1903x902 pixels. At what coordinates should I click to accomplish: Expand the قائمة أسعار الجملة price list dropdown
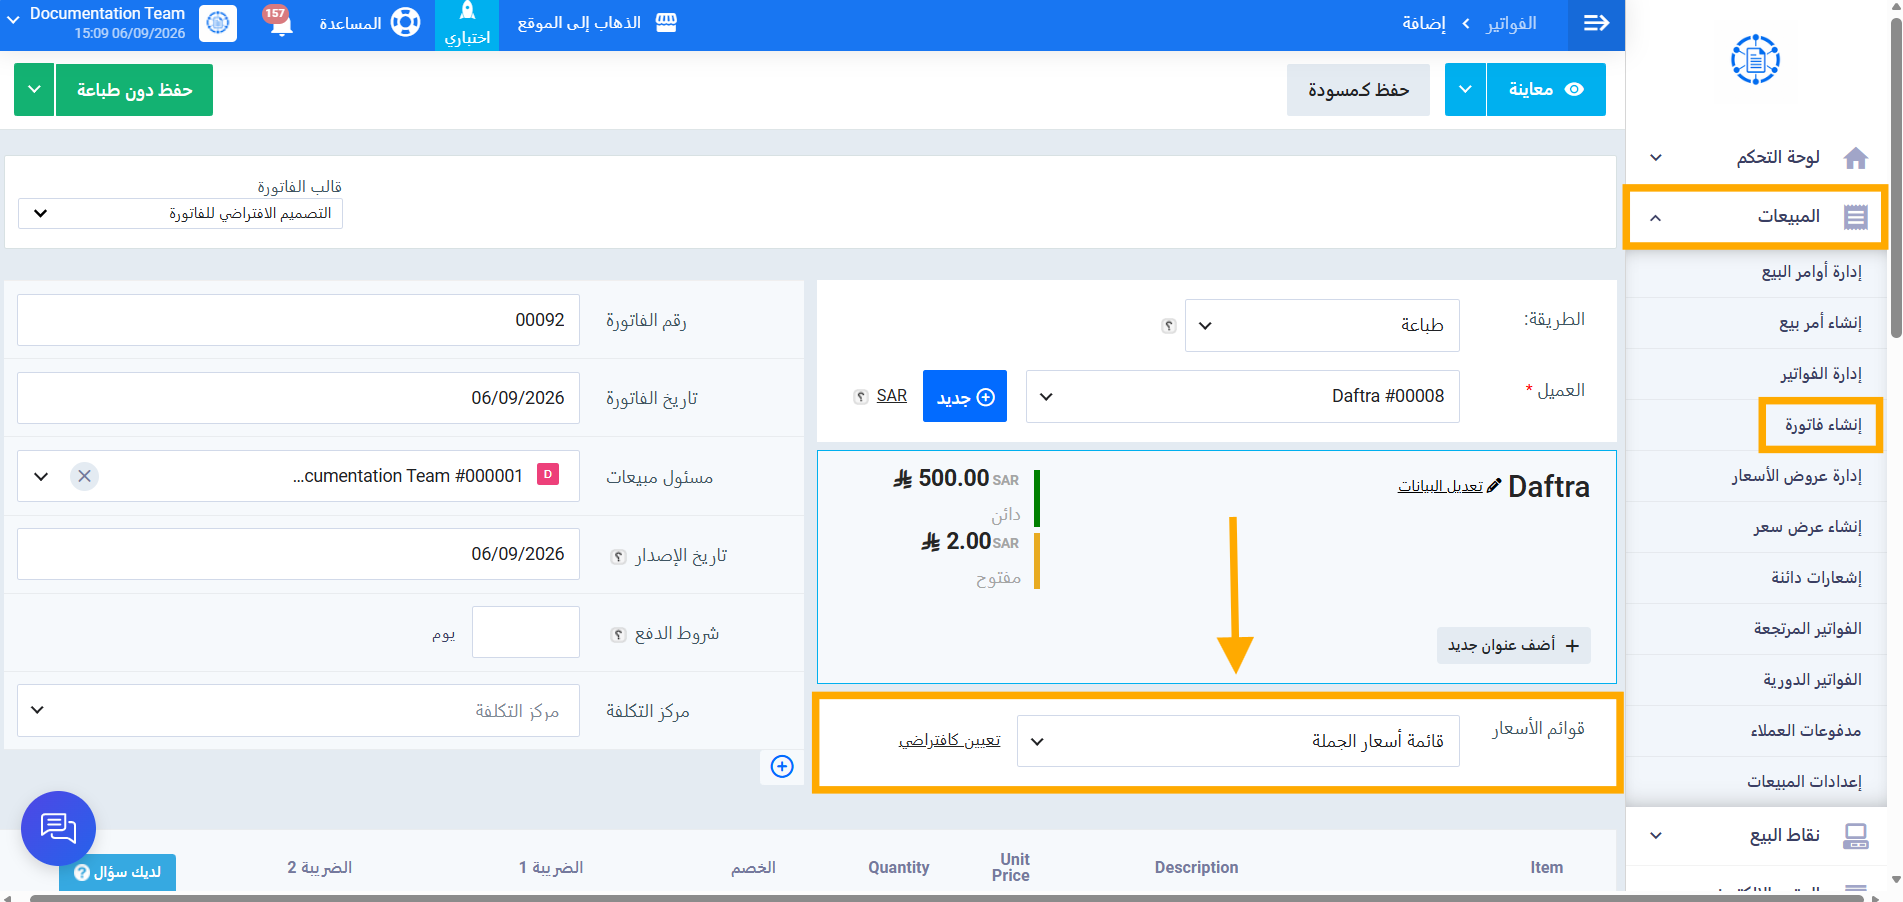point(1238,741)
